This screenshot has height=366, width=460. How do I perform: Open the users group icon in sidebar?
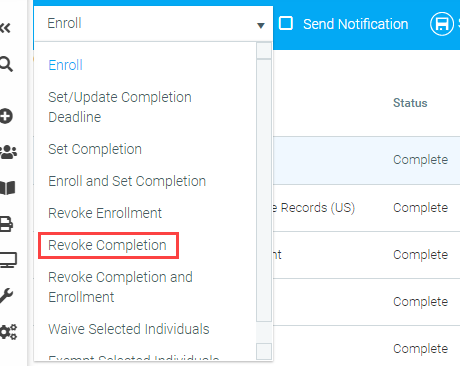(x=8, y=152)
